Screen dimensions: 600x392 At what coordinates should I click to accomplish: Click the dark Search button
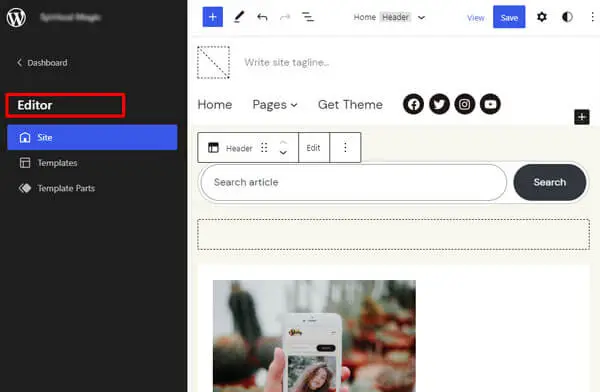click(549, 182)
